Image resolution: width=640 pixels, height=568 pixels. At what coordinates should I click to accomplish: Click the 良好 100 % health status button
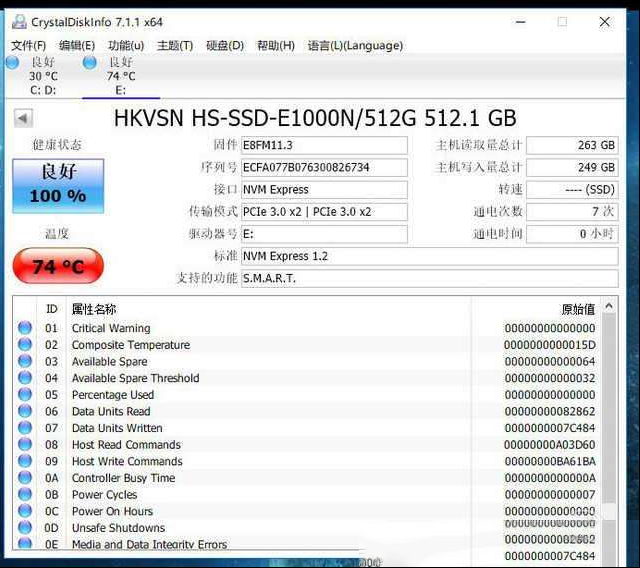[x=58, y=186]
